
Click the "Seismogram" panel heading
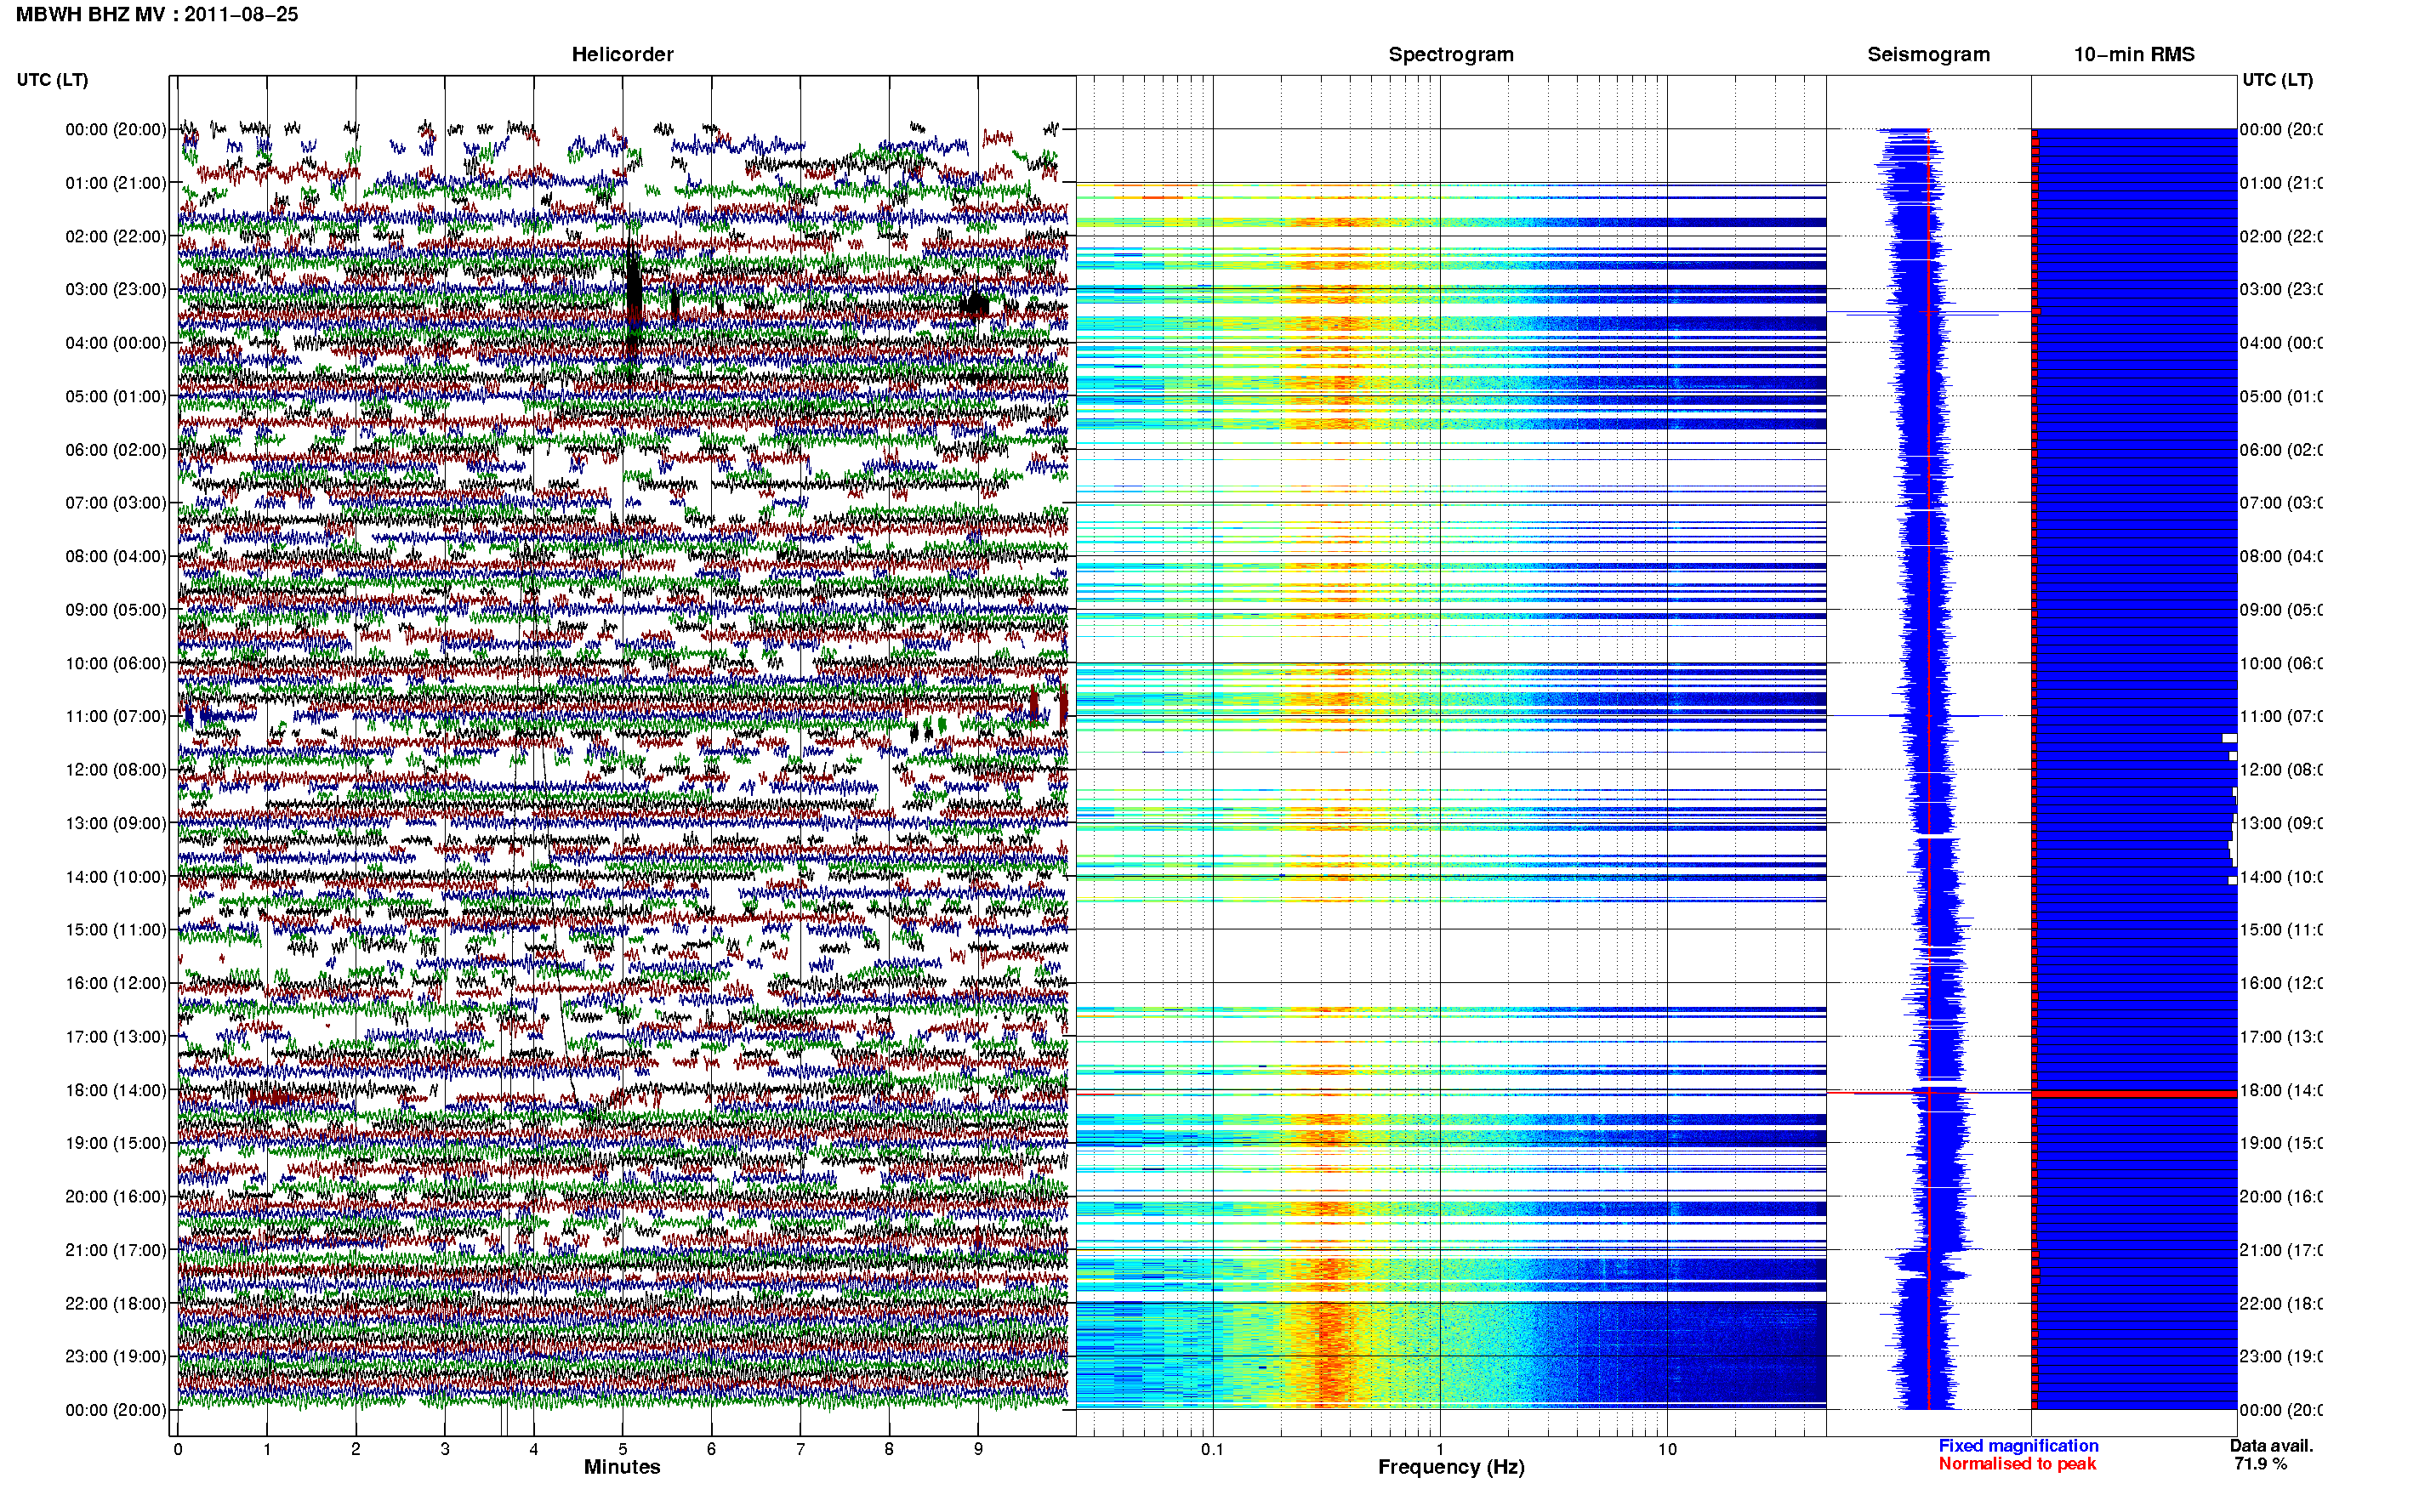(1928, 54)
